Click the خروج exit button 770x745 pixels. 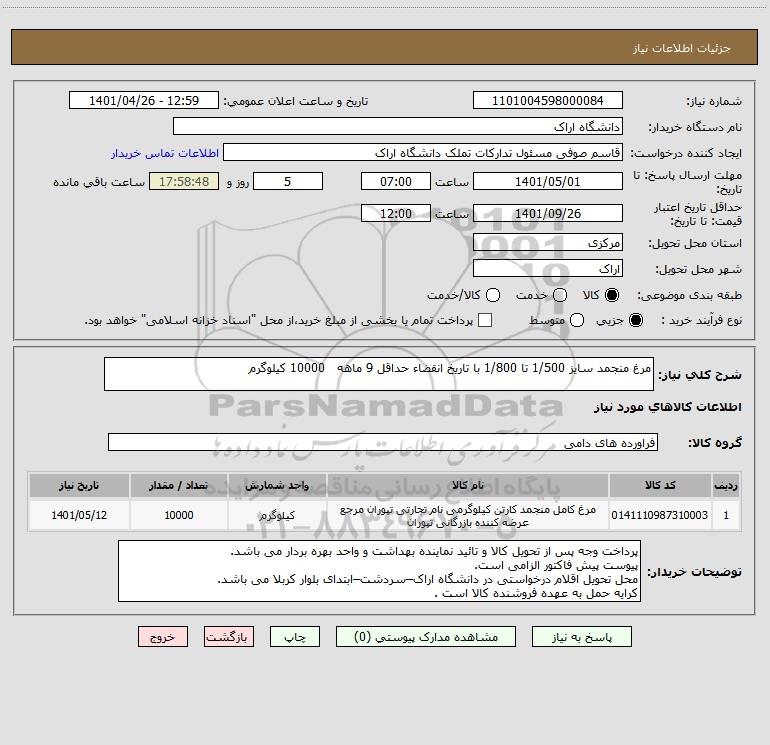[163, 637]
